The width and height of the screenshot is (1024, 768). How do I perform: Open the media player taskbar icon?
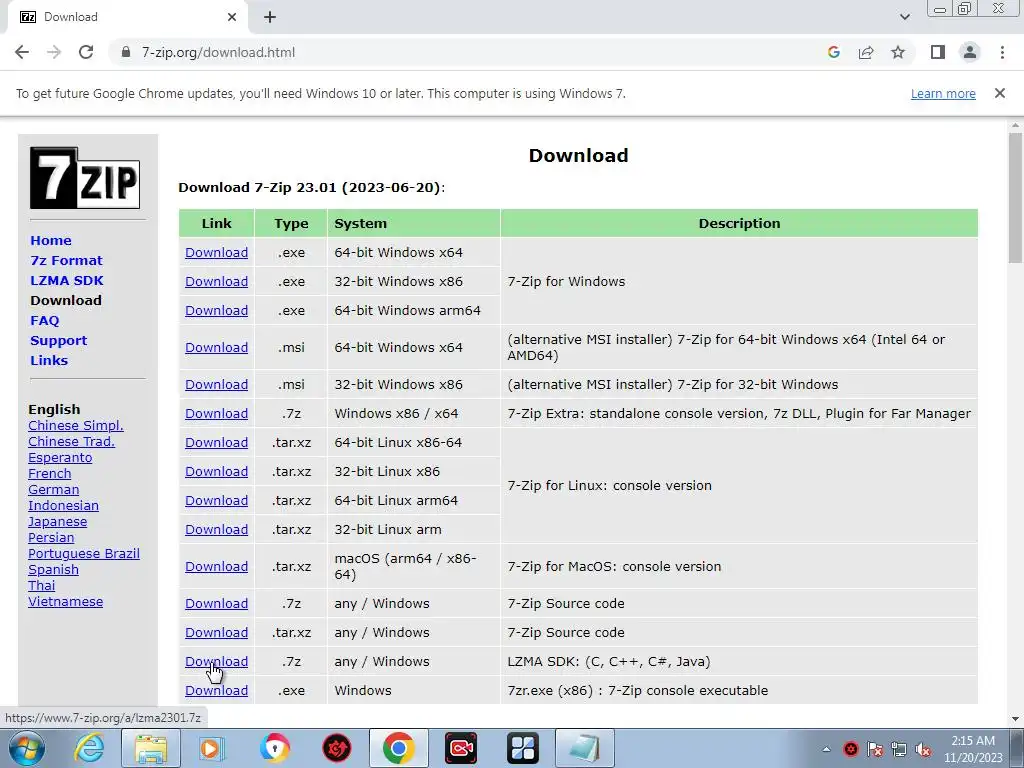pos(212,748)
